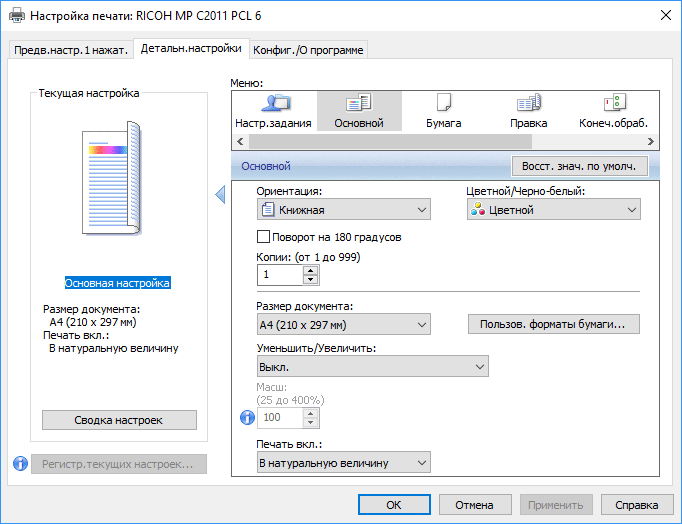Click the printer icon in title bar
Image resolution: width=682 pixels, height=524 pixels.
pyautogui.click(x=17, y=16)
